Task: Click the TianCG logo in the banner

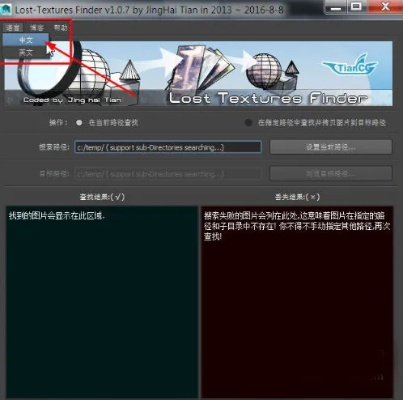Action: [x=350, y=65]
